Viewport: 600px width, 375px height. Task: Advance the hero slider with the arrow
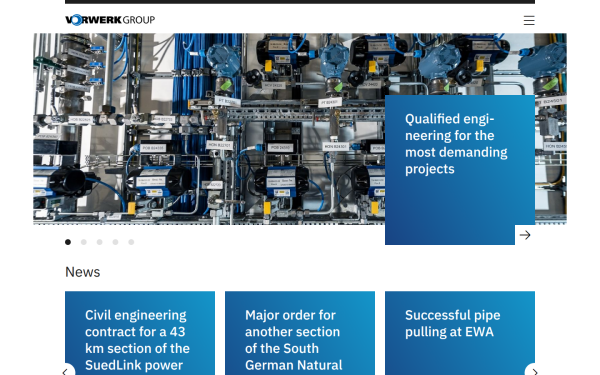click(x=525, y=235)
